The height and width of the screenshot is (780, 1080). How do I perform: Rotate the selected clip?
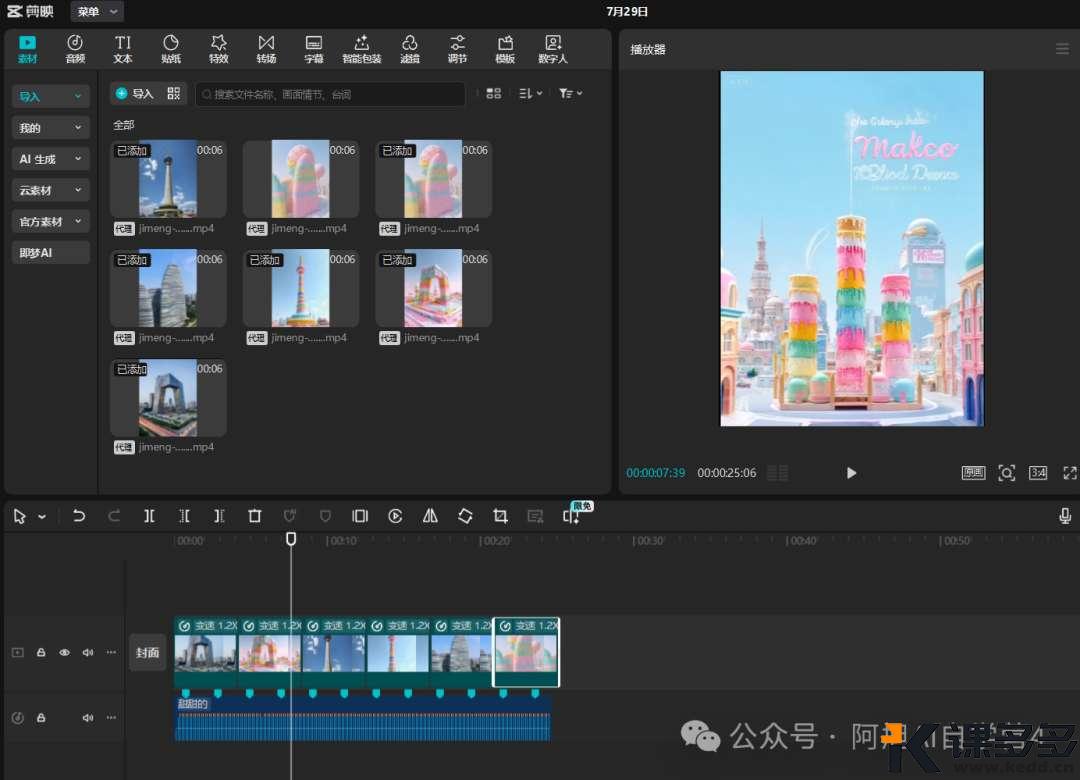pos(465,515)
